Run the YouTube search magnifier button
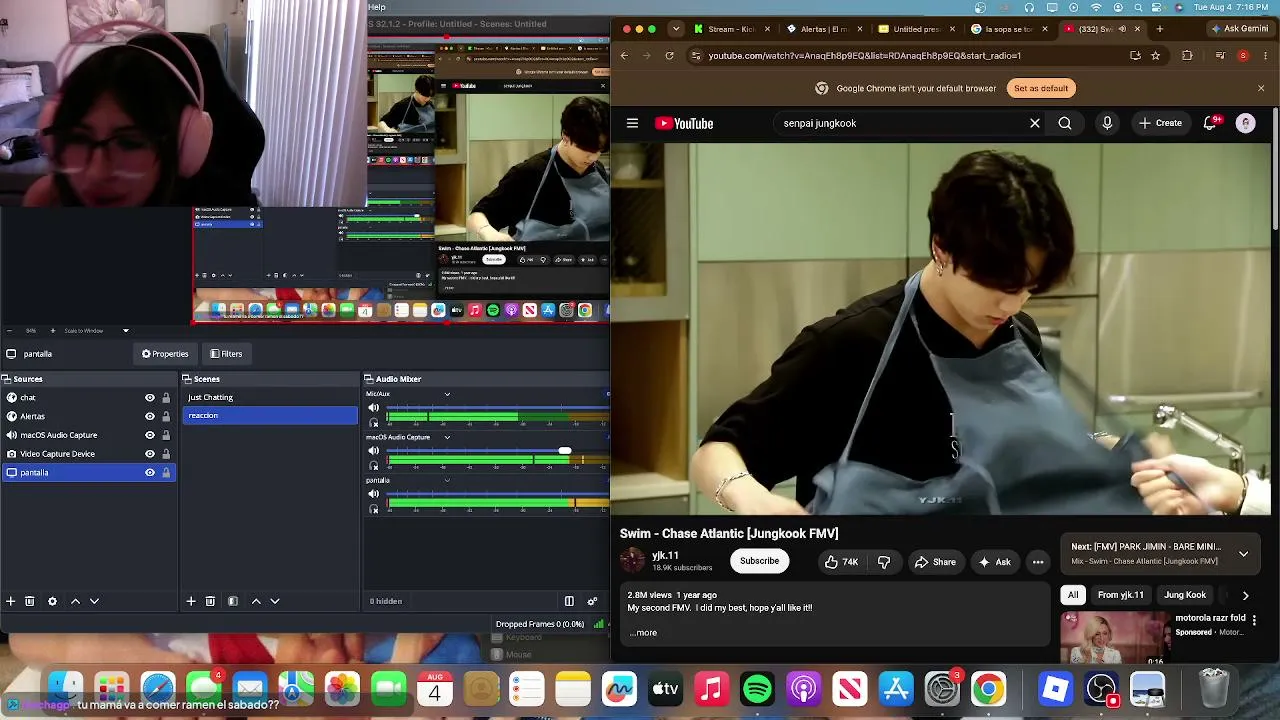This screenshot has width=1280, height=720. tap(1065, 123)
